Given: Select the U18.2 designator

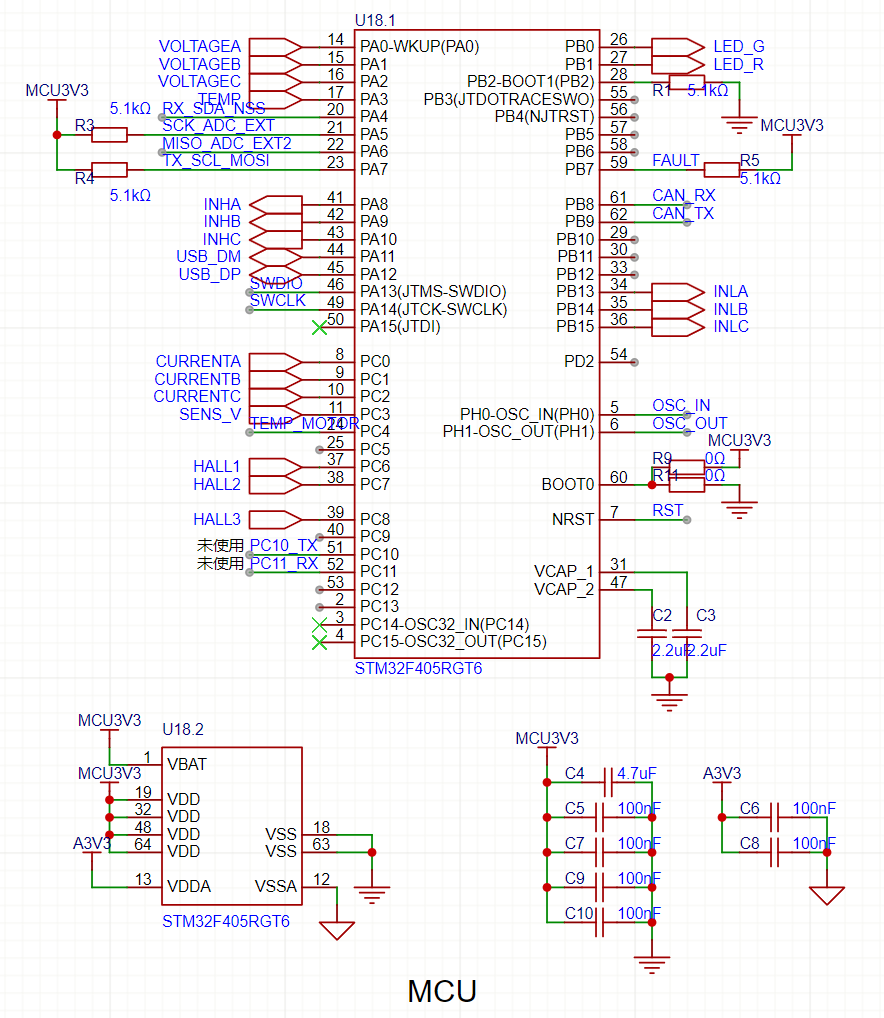Looking at the screenshot, I should (x=183, y=730).
